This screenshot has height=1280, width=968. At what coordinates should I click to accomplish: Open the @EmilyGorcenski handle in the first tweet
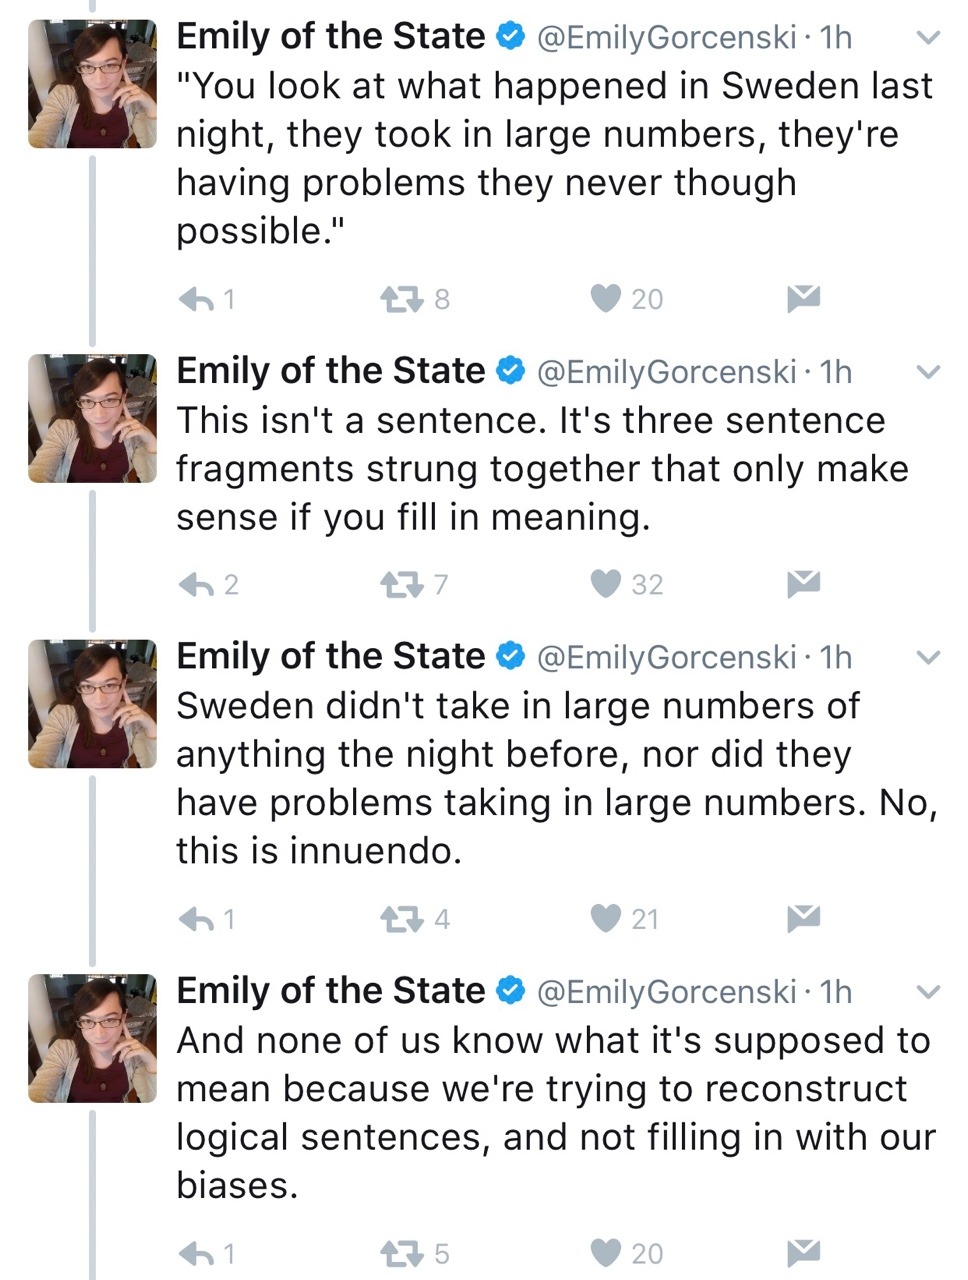point(667,38)
